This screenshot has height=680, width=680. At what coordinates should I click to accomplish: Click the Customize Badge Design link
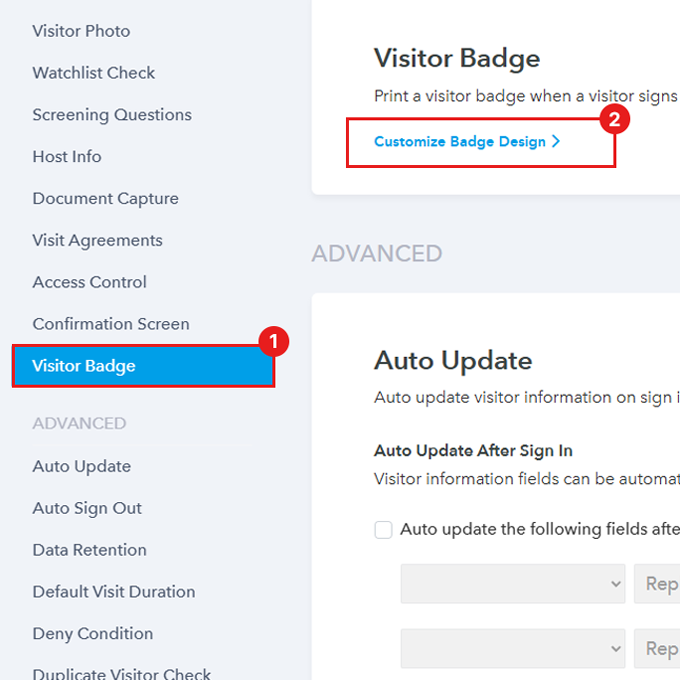pyautogui.click(x=460, y=142)
